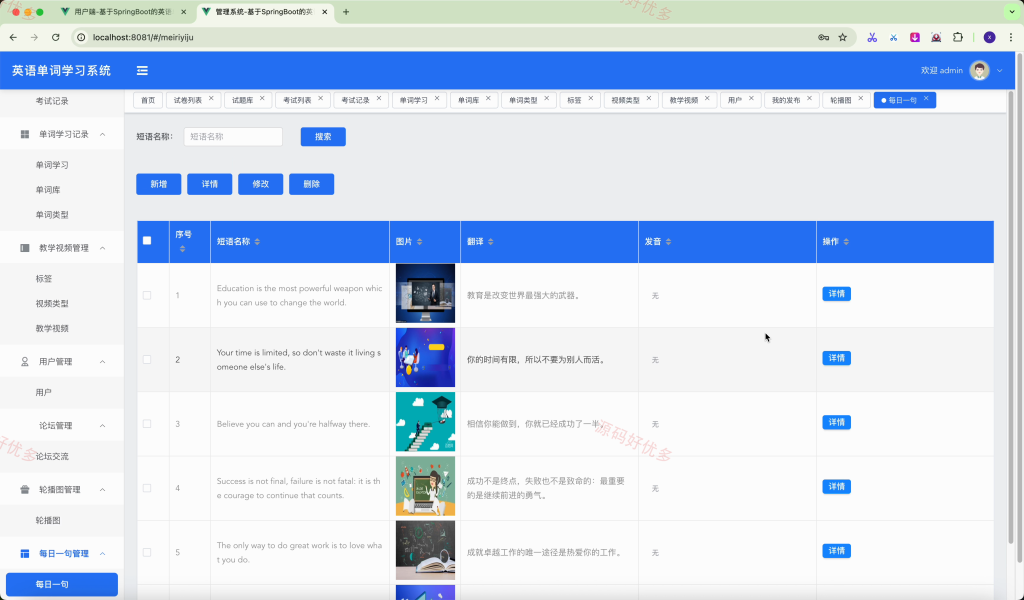Select the checkbox for row 3
The height and width of the screenshot is (600, 1024).
coord(147,424)
